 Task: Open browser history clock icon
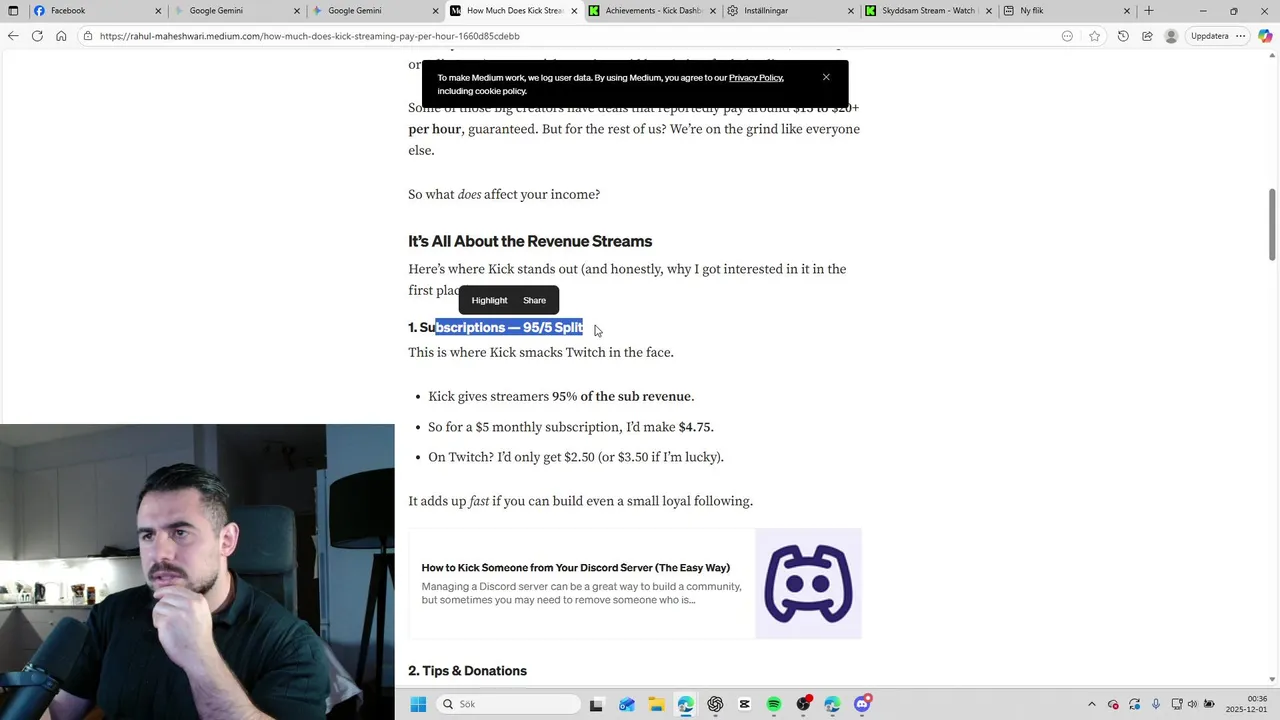[x=1123, y=36]
